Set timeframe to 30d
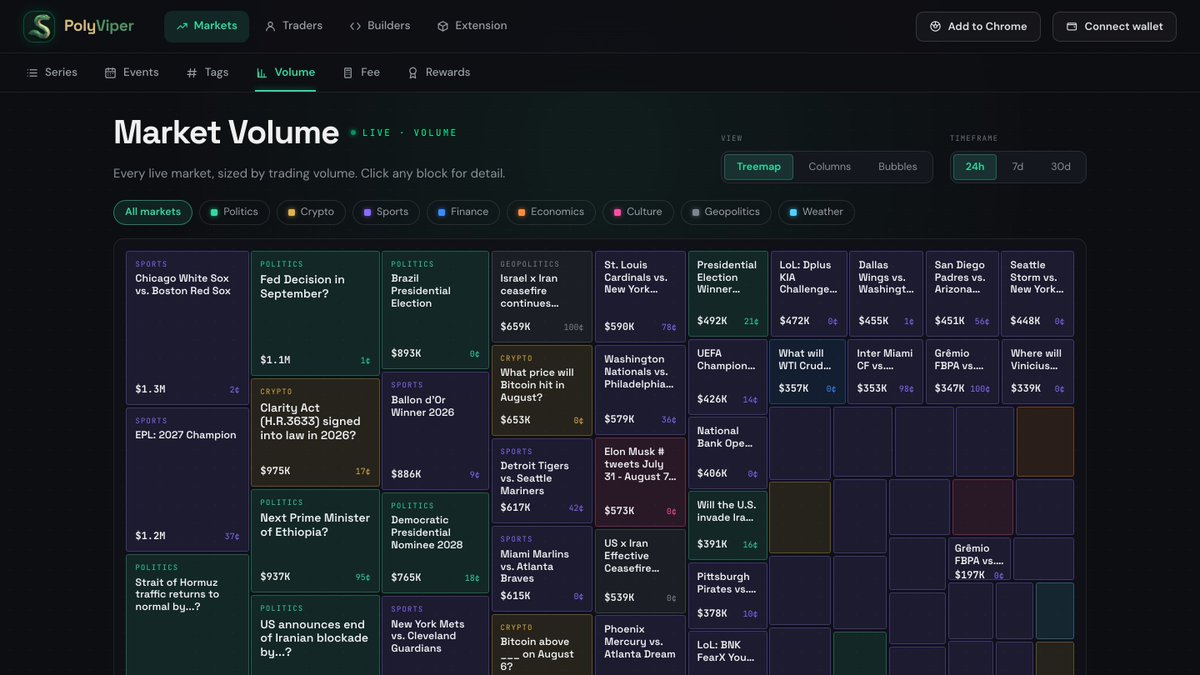The width and height of the screenshot is (1200, 675). 1061,167
